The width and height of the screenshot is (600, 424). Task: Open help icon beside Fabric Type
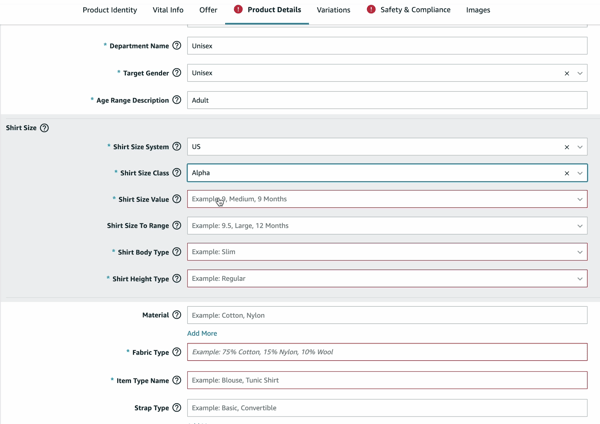(176, 352)
